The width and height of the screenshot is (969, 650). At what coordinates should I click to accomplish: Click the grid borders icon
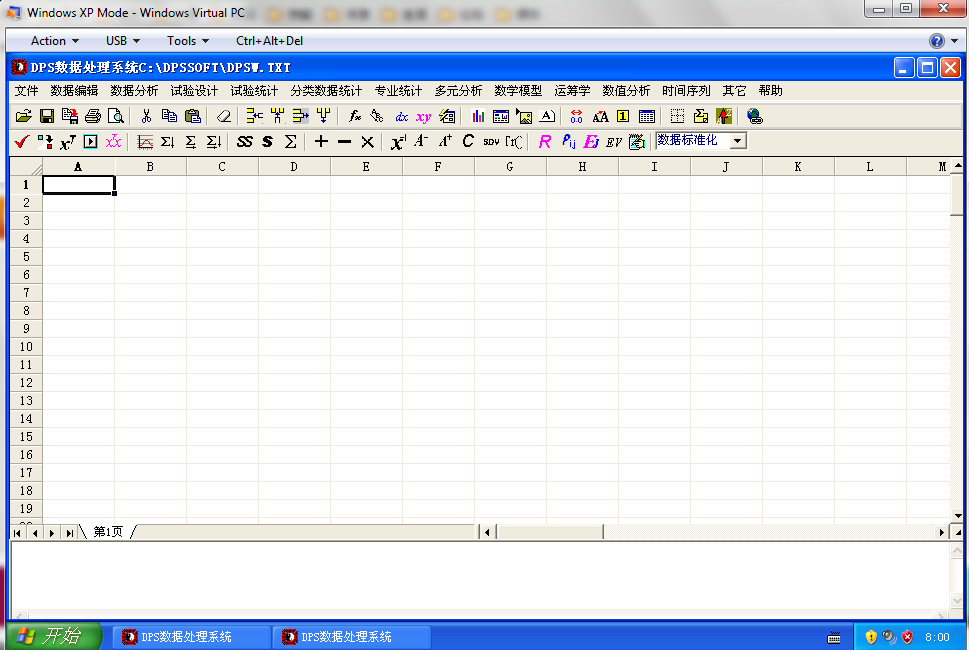[677, 116]
